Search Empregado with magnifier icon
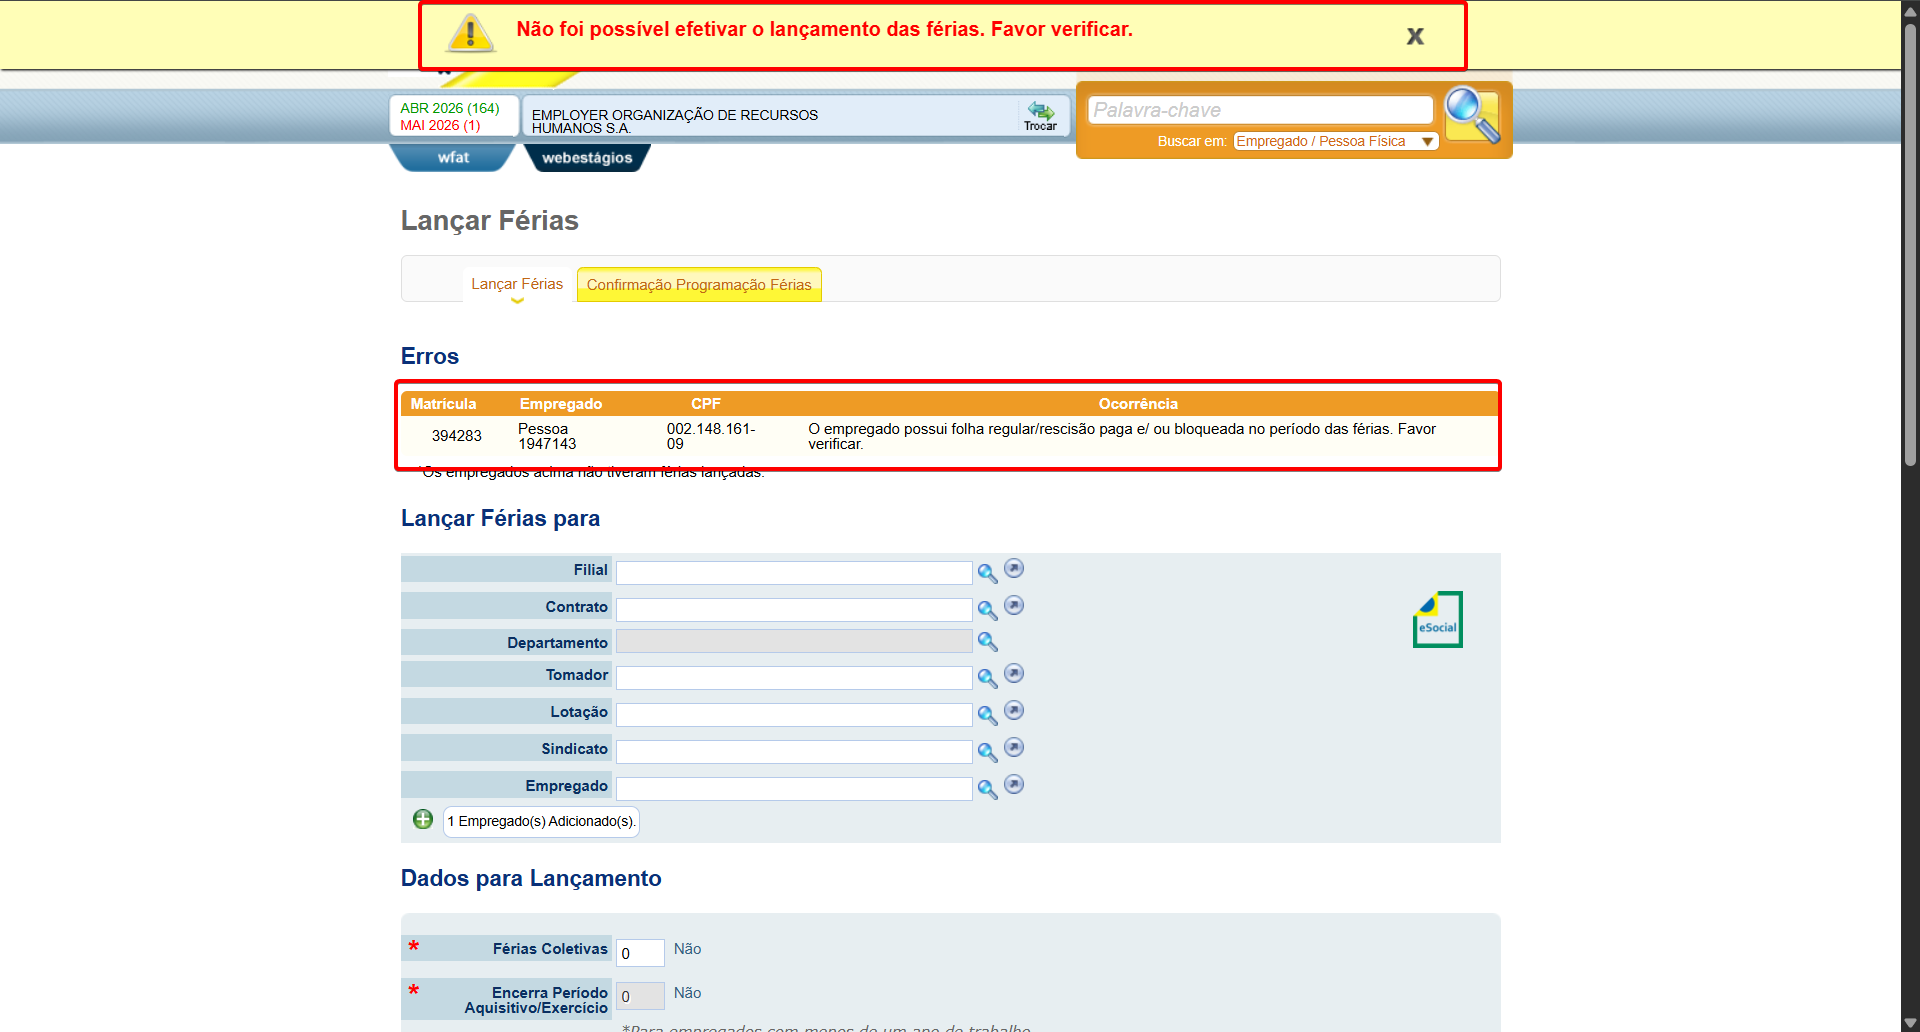This screenshot has width=1920, height=1032. click(x=987, y=789)
